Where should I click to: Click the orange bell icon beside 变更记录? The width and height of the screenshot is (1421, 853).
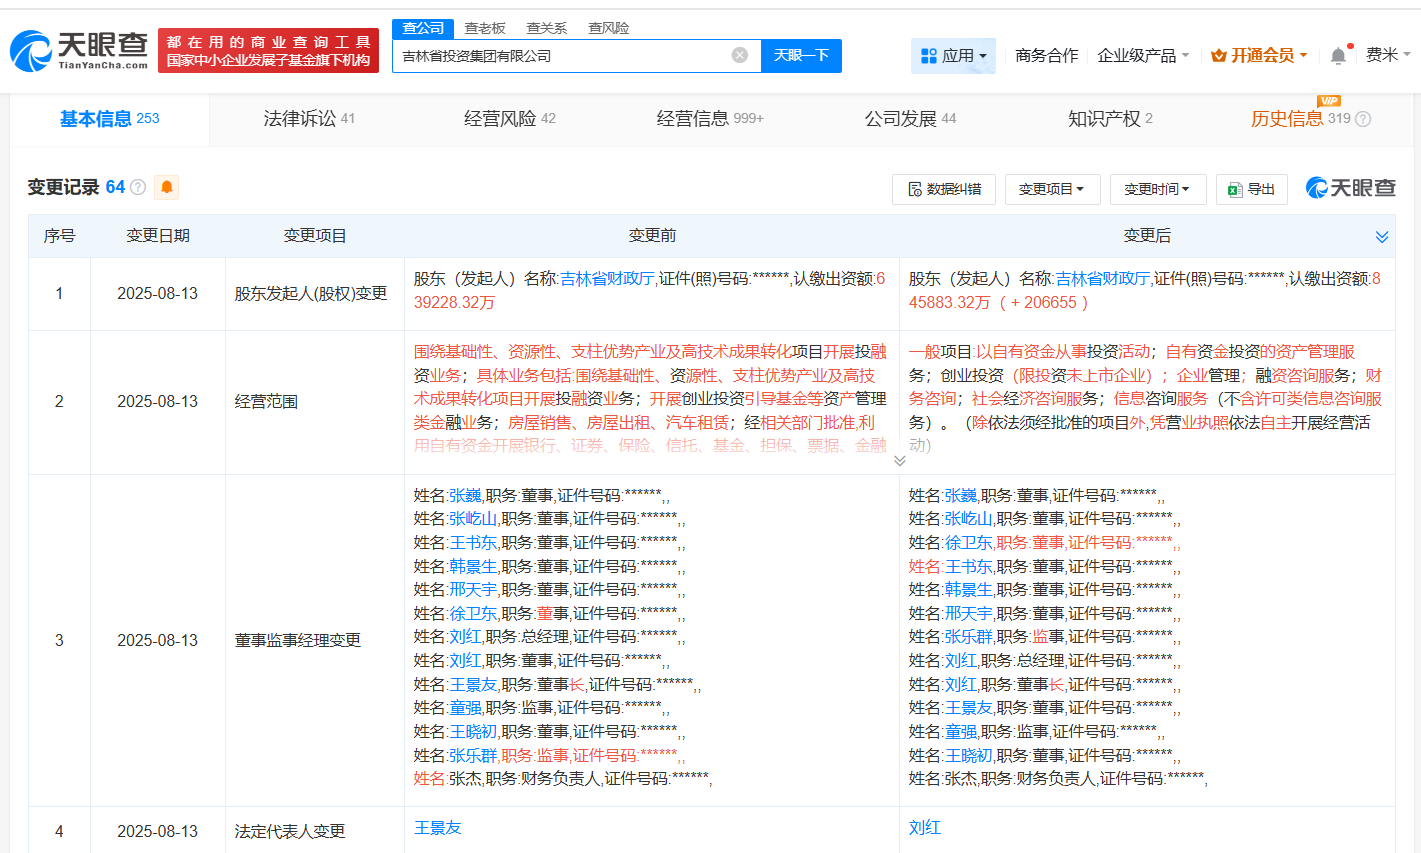click(x=167, y=186)
